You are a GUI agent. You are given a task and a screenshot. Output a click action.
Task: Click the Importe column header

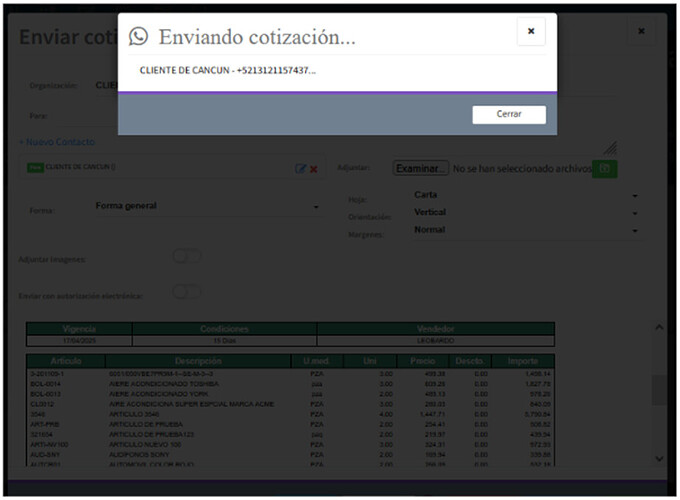tap(522, 361)
